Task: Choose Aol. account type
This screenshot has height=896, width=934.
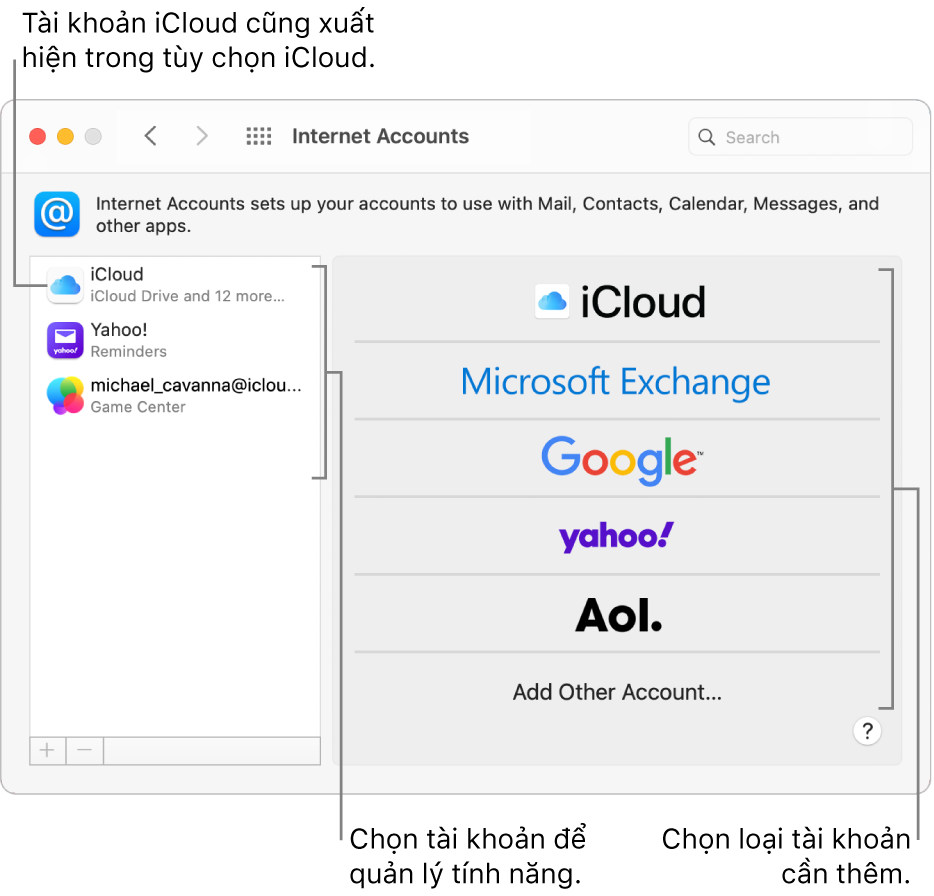Action: tap(617, 614)
